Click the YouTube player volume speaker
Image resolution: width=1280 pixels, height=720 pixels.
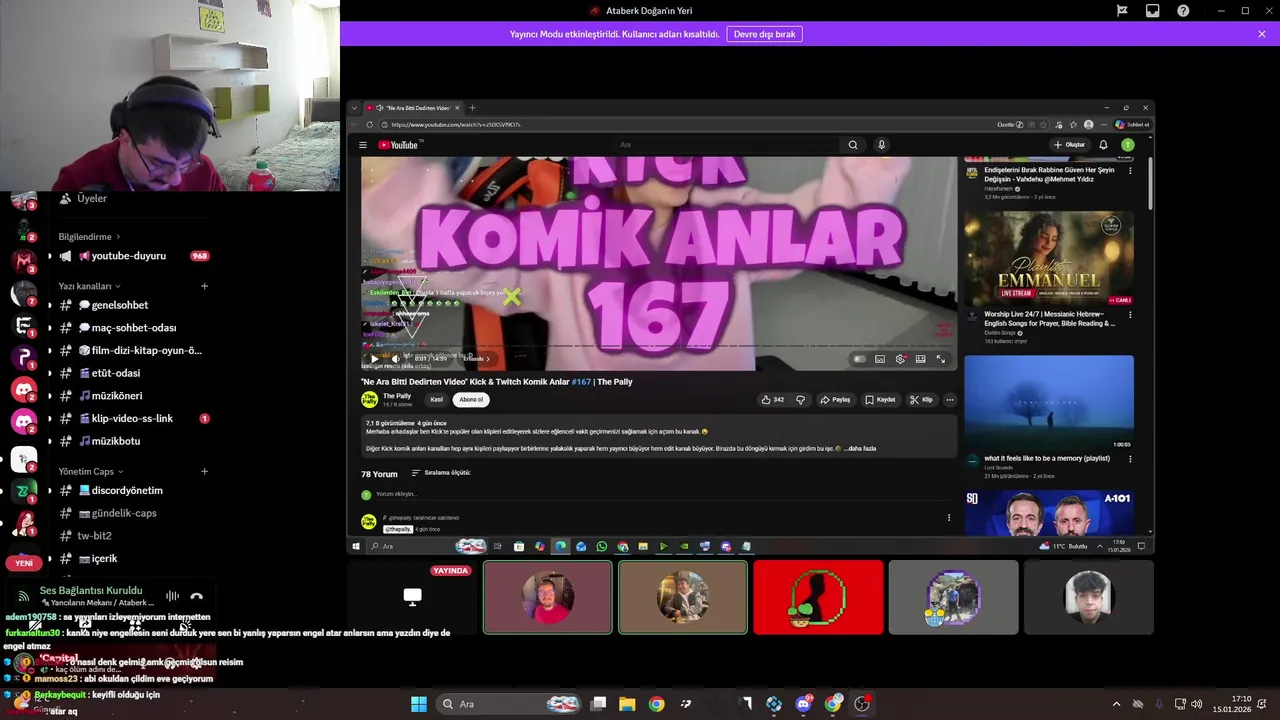395,359
